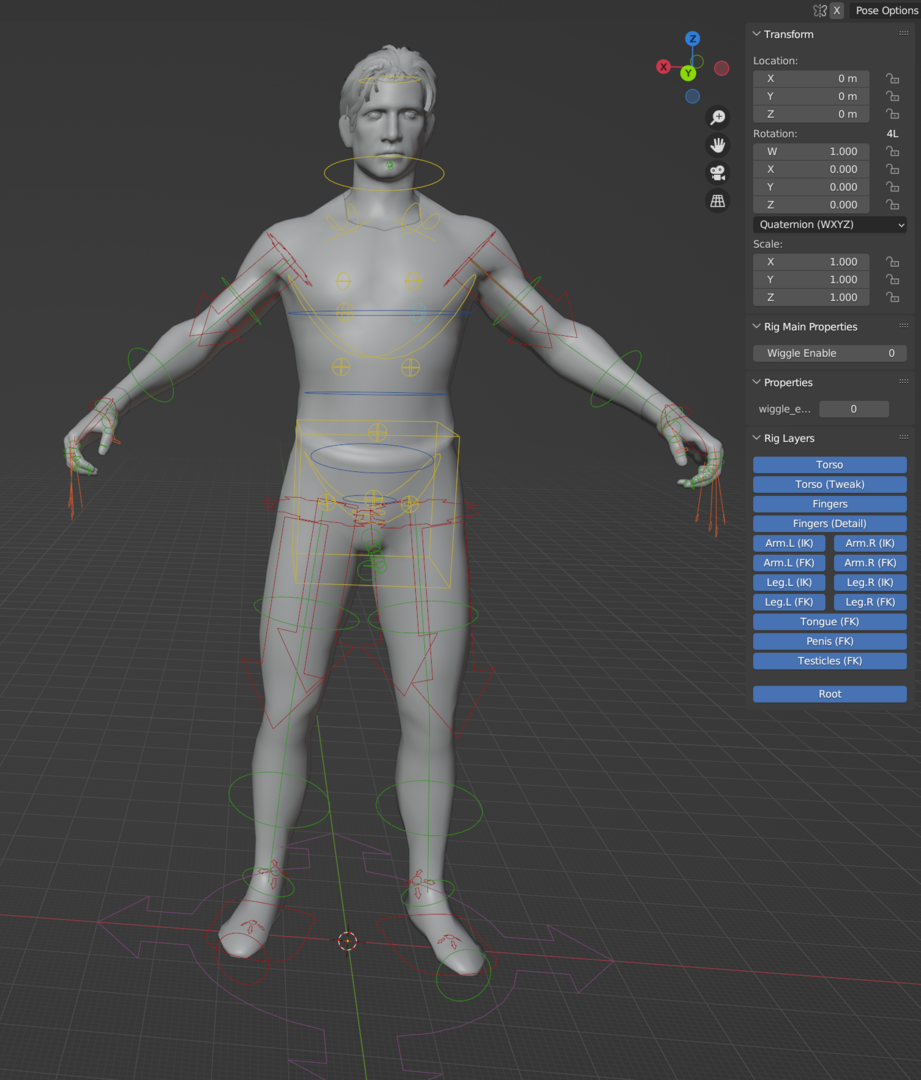Click the Location Z field
This screenshot has height=1080, width=921.
(x=811, y=114)
